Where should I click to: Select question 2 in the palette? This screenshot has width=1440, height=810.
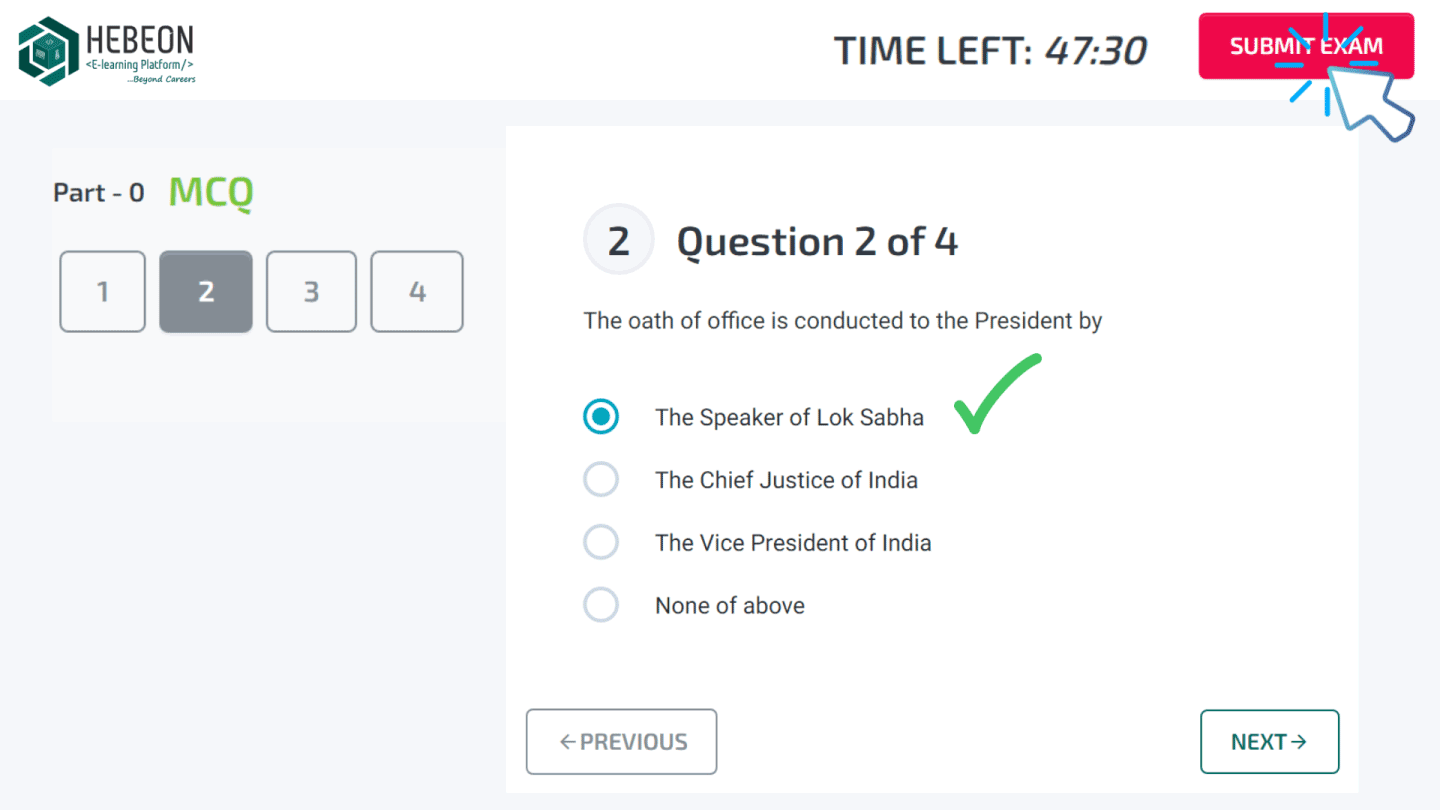206,291
